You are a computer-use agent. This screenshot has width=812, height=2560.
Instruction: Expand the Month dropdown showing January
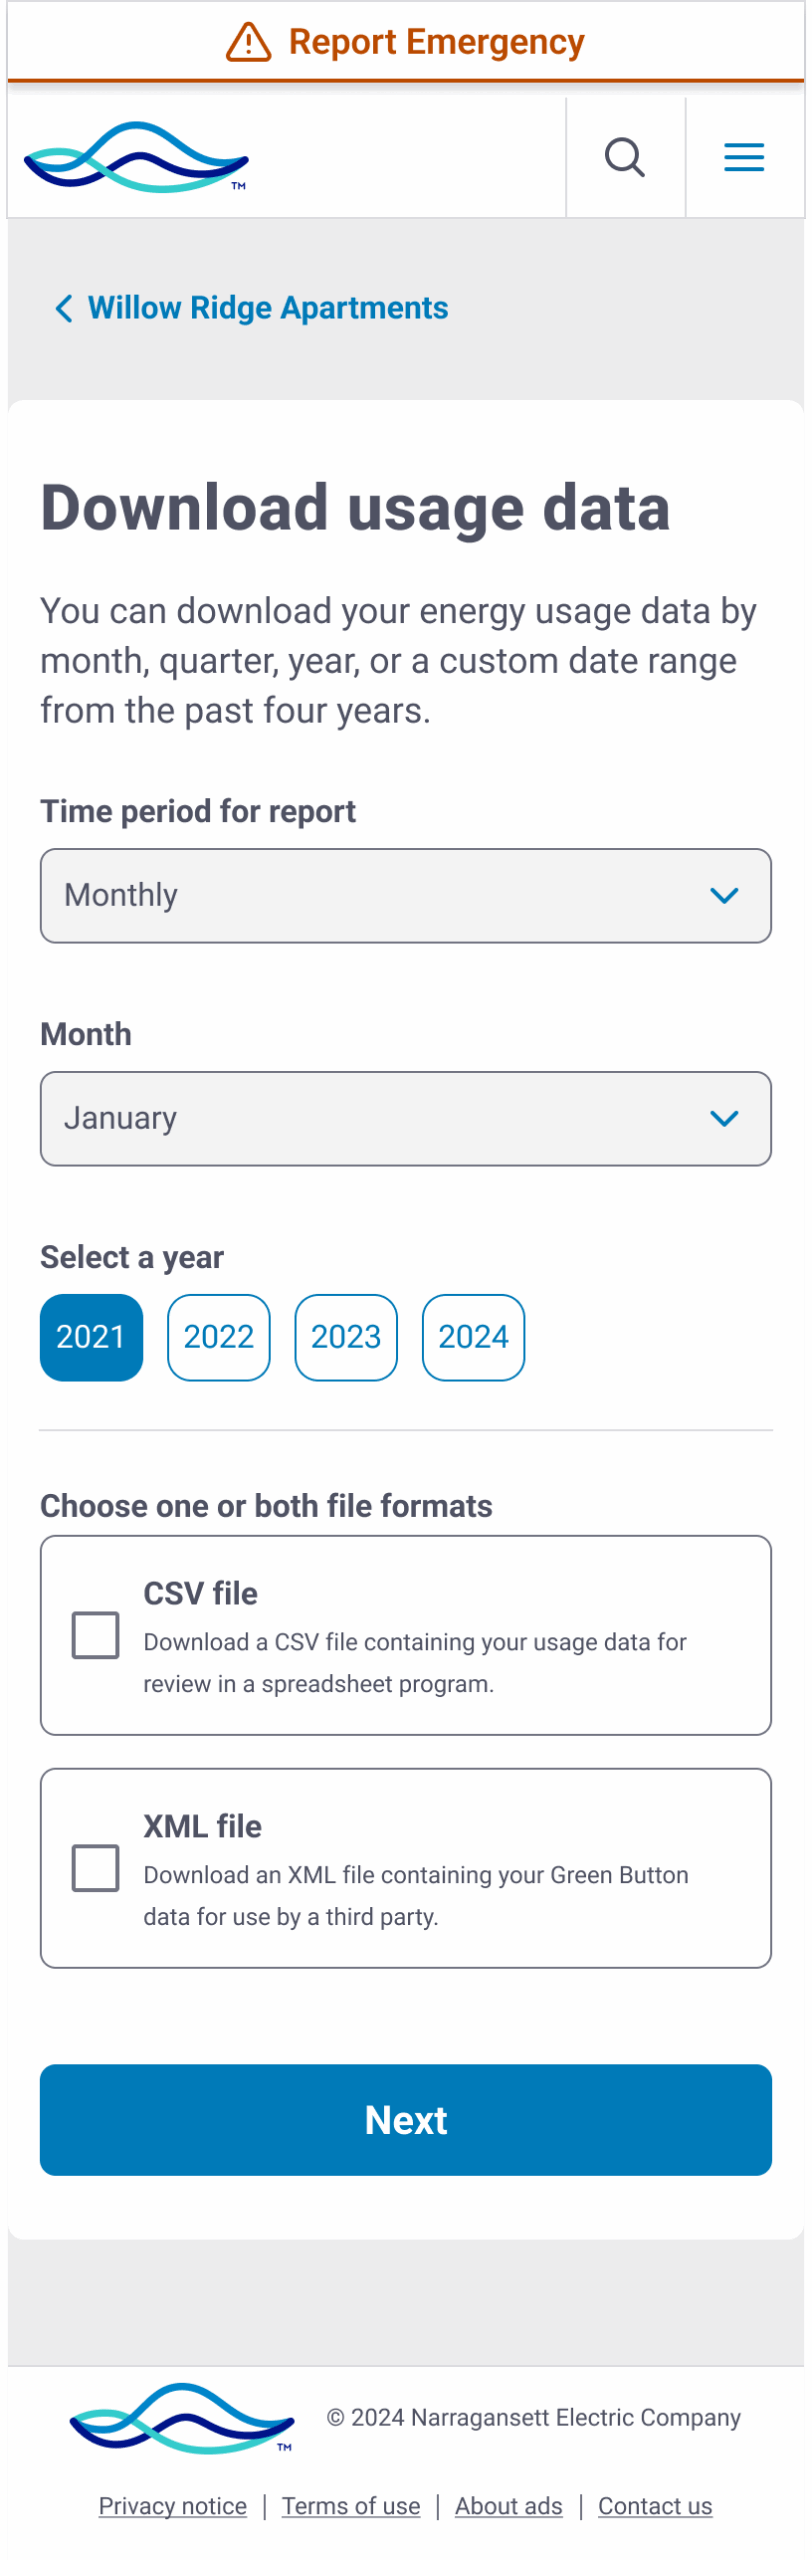point(405,1118)
